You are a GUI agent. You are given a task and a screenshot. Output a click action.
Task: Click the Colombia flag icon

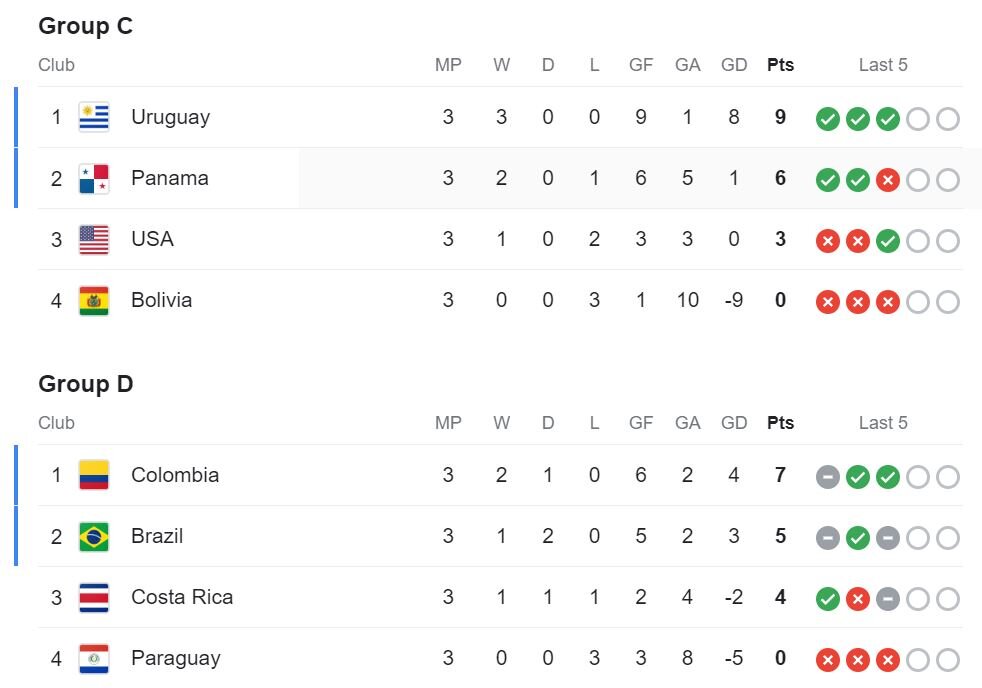click(x=94, y=475)
